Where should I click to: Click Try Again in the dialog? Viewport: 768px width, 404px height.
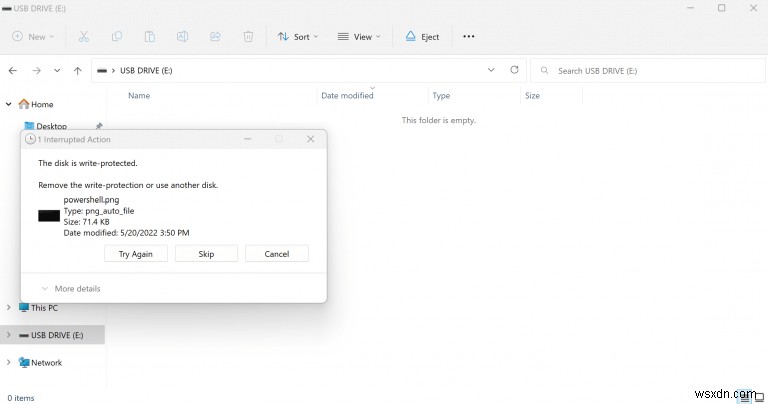(x=136, y=254)
